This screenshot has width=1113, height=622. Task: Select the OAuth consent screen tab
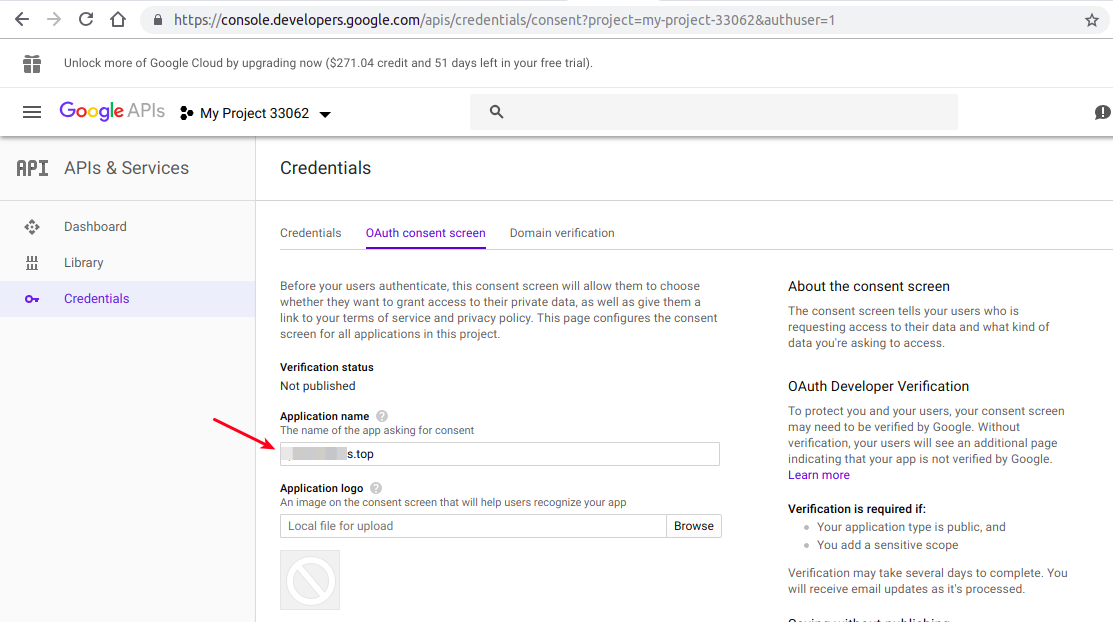click(426, 233)
